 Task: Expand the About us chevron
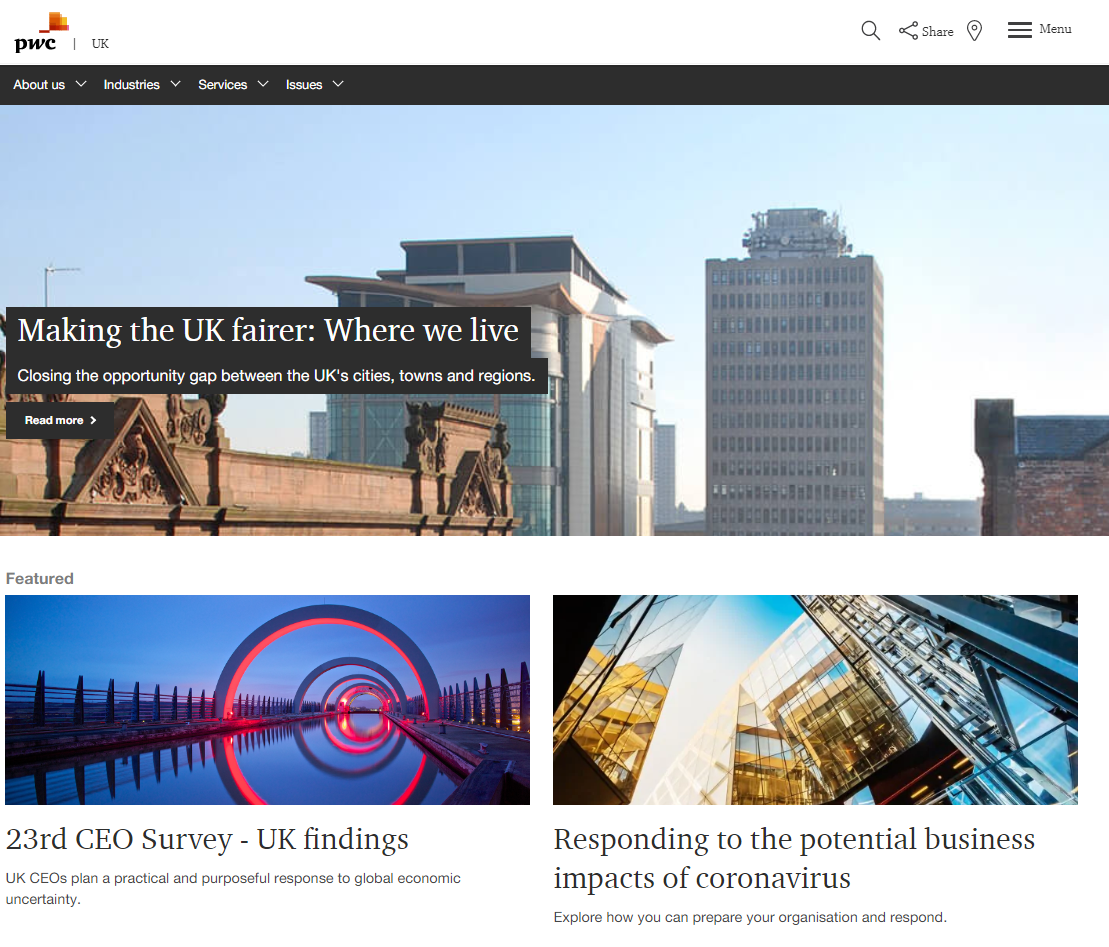click(81, 84)
